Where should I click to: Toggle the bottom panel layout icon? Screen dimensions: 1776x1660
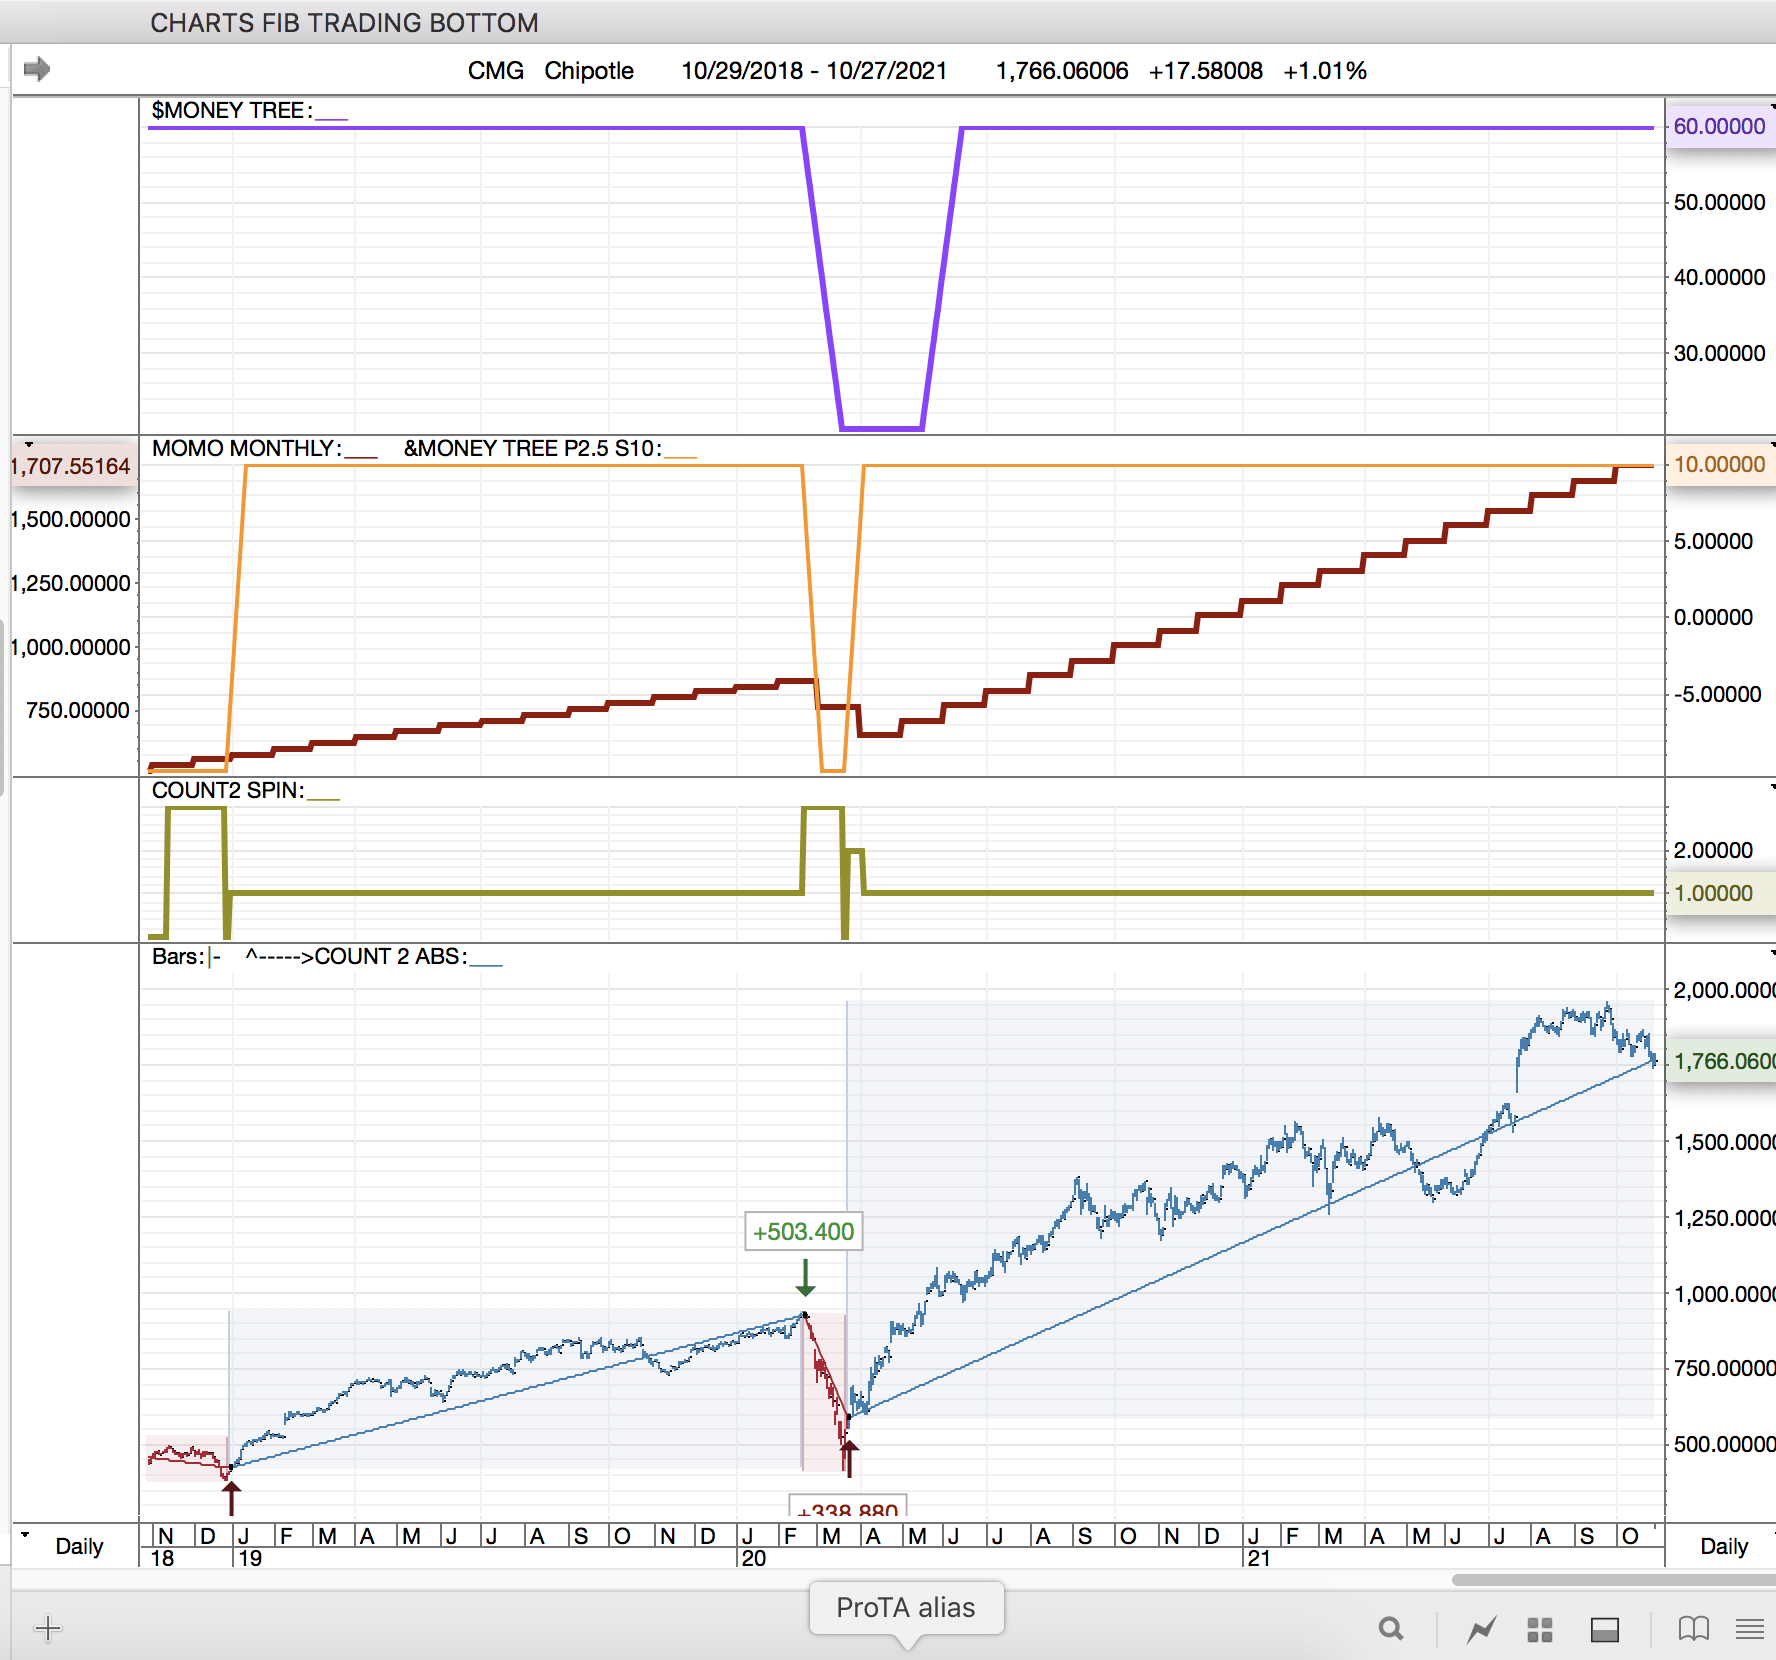coord(1605,1630)
